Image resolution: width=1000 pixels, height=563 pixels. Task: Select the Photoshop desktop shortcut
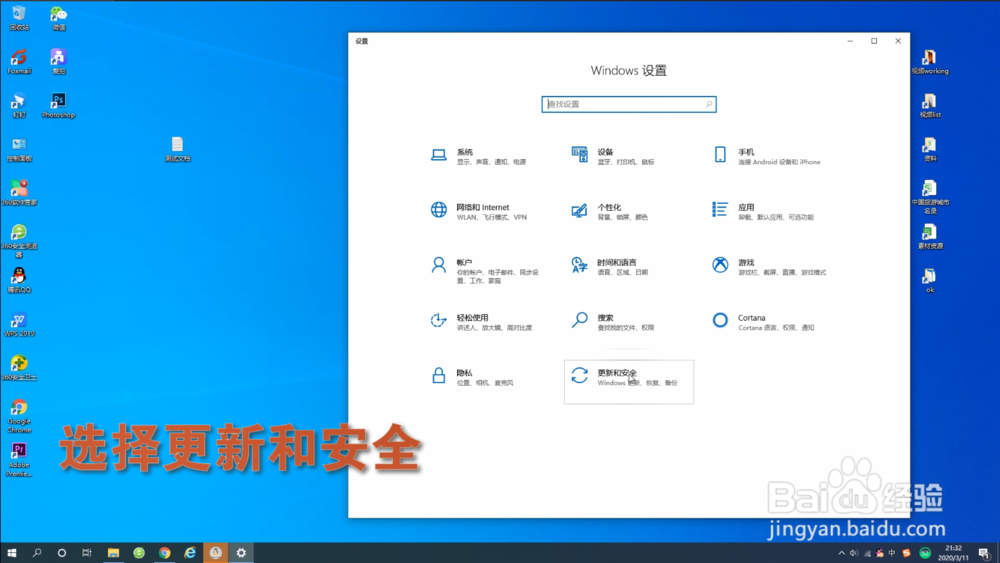pos(58,105)
